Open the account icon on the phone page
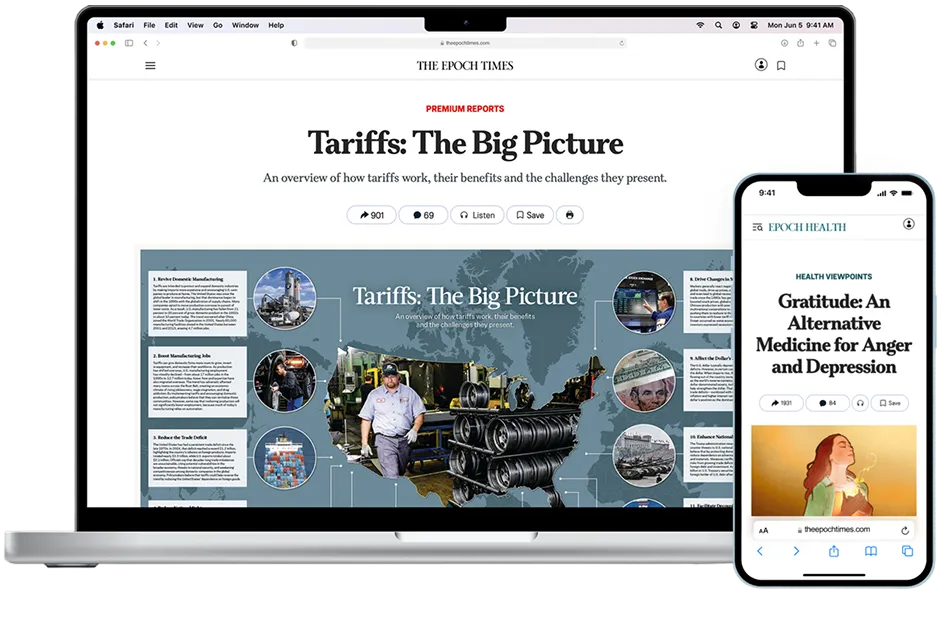943x617 pixels. point(909,224)
